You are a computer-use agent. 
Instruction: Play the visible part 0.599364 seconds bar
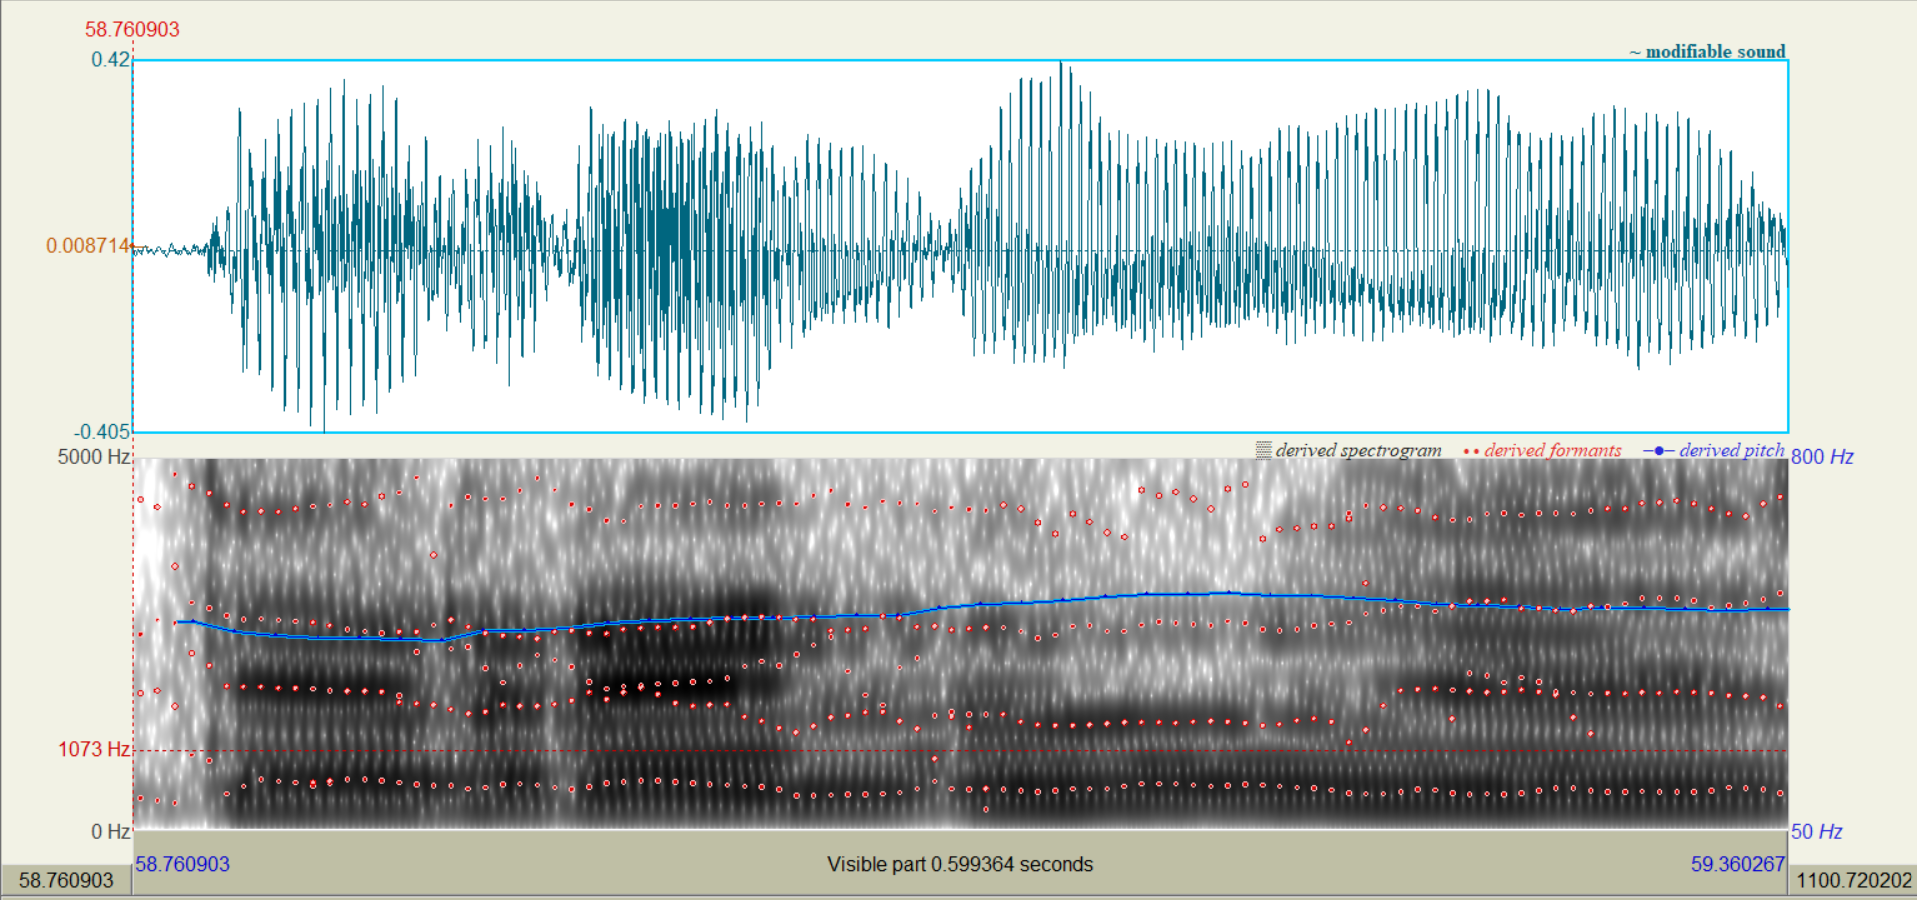pyautogui.click(x=960, y=864)
